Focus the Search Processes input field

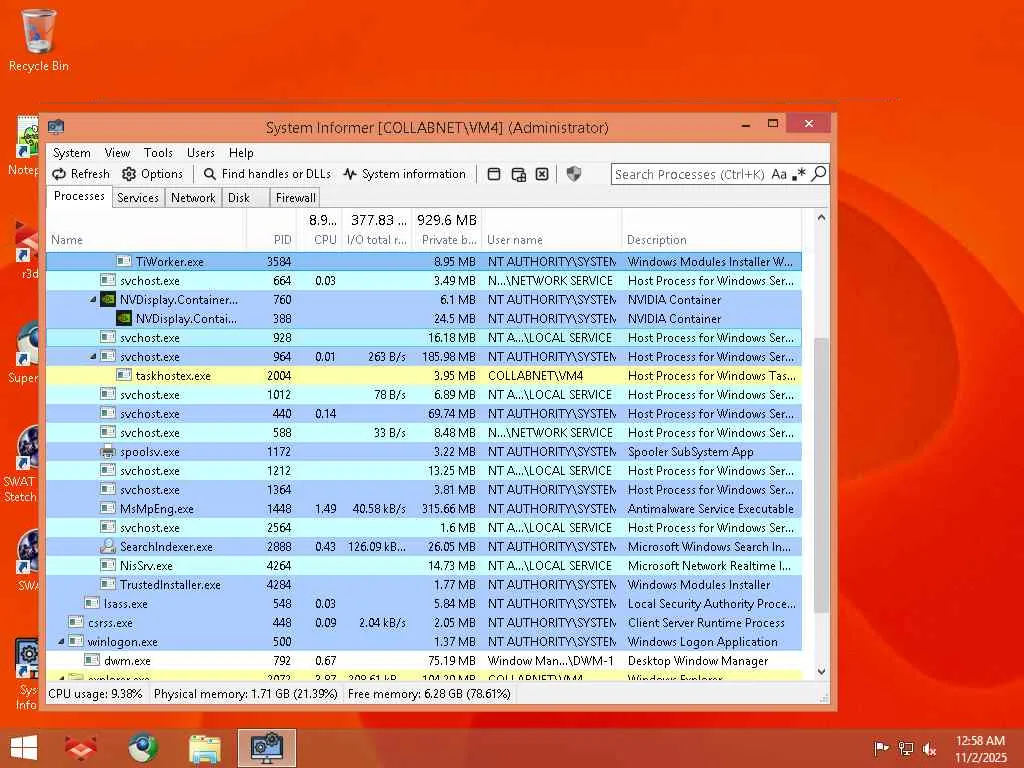[690, 174]
